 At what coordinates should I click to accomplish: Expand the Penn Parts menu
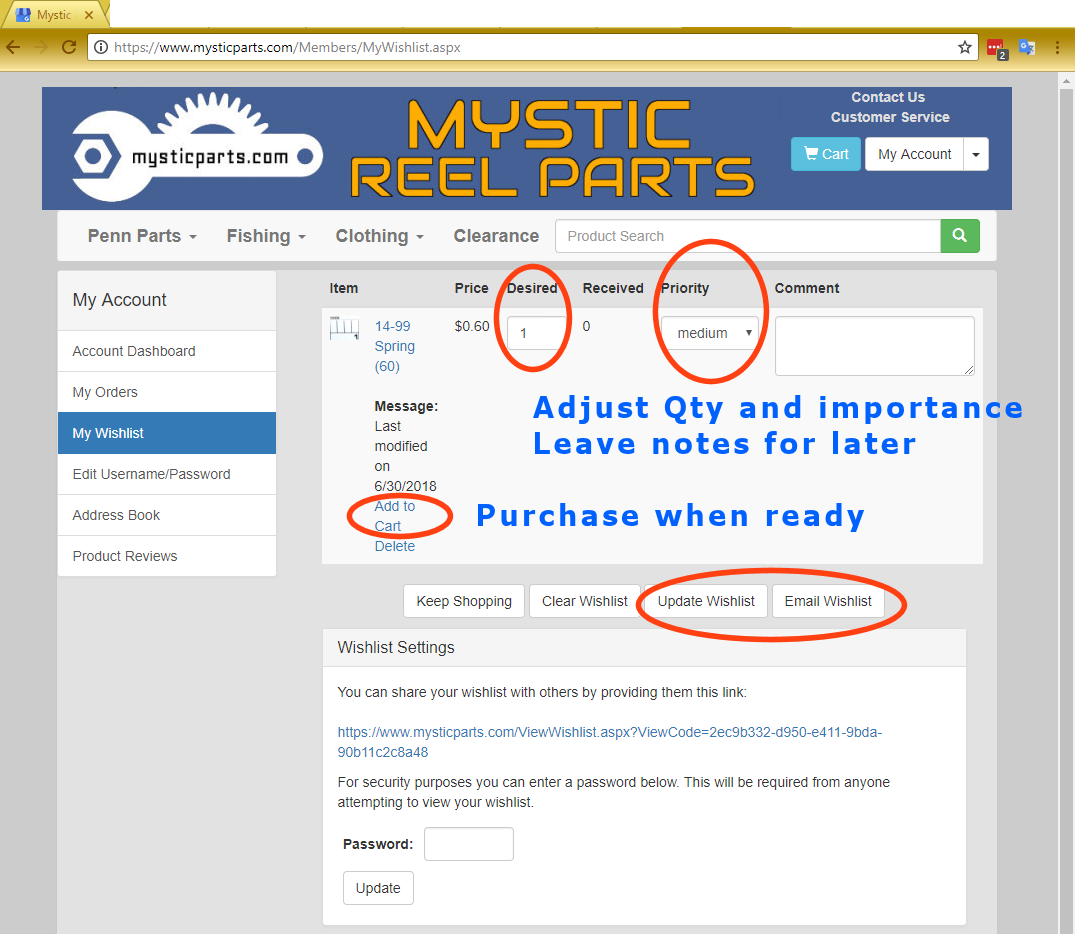click(x=142, y=236)
